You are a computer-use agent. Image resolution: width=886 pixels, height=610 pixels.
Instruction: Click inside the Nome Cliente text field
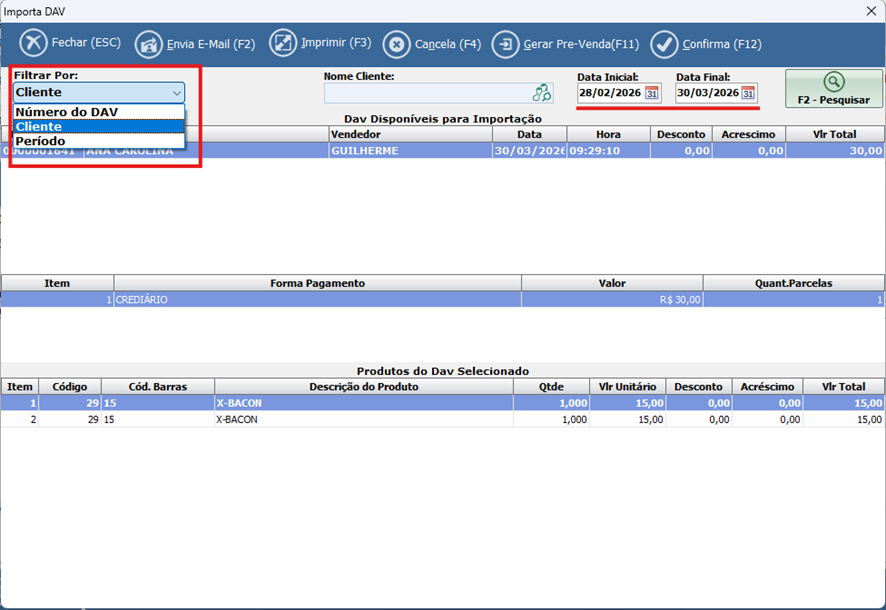(x=425, y=93)
